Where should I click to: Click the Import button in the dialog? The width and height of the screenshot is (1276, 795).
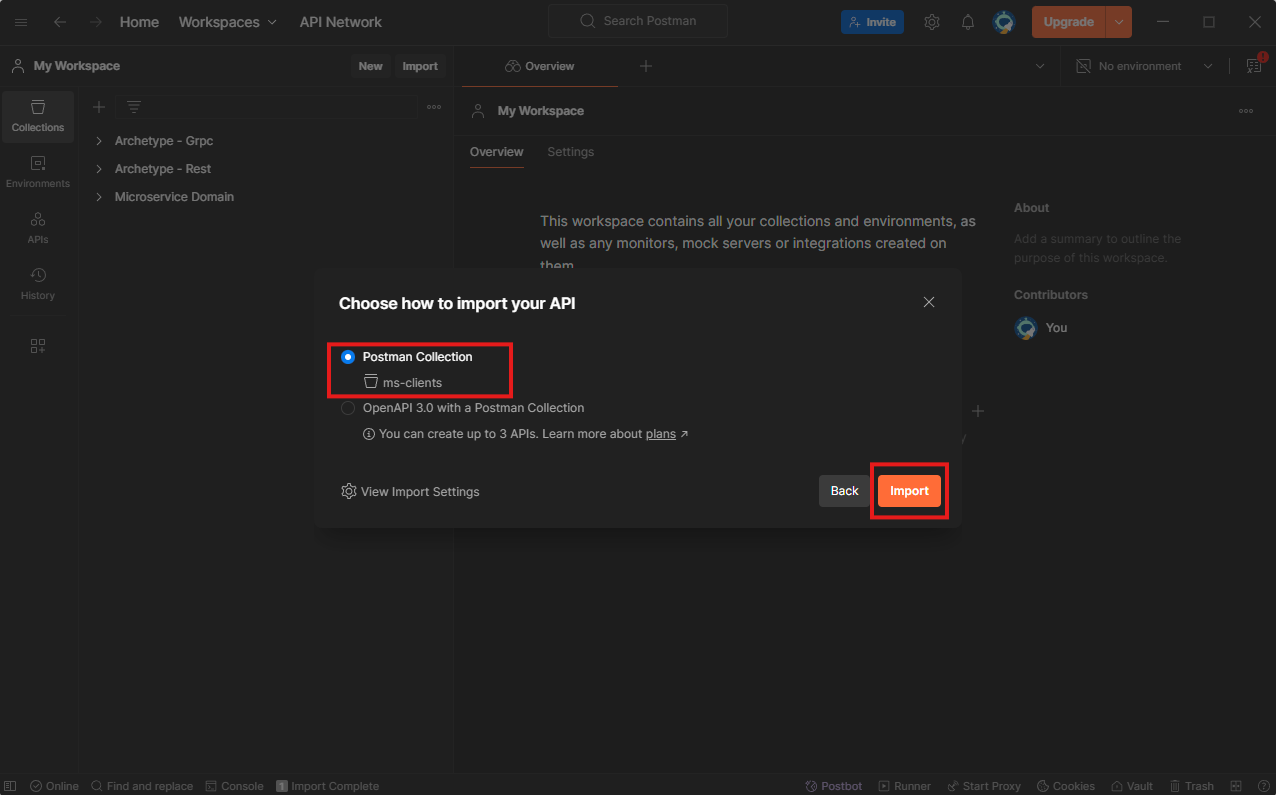910,491
